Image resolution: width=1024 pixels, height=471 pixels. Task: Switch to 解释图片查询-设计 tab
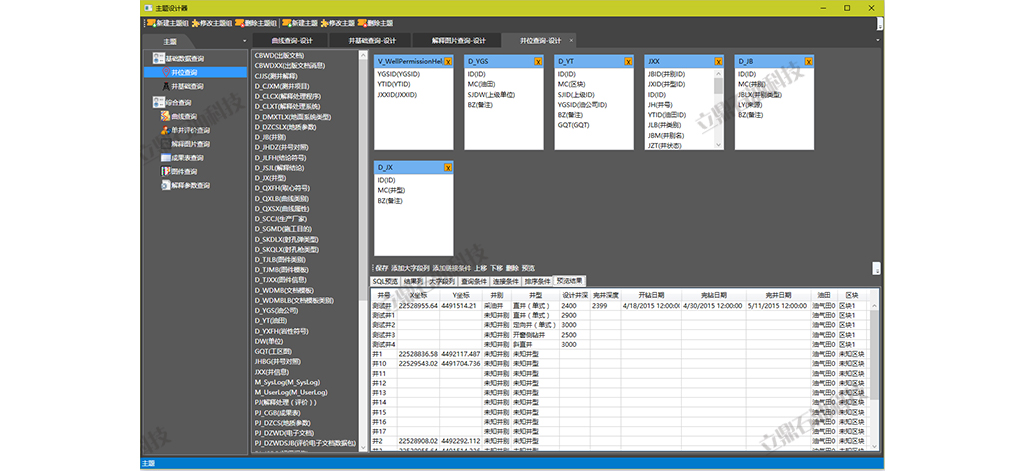(x=458, y=41)
